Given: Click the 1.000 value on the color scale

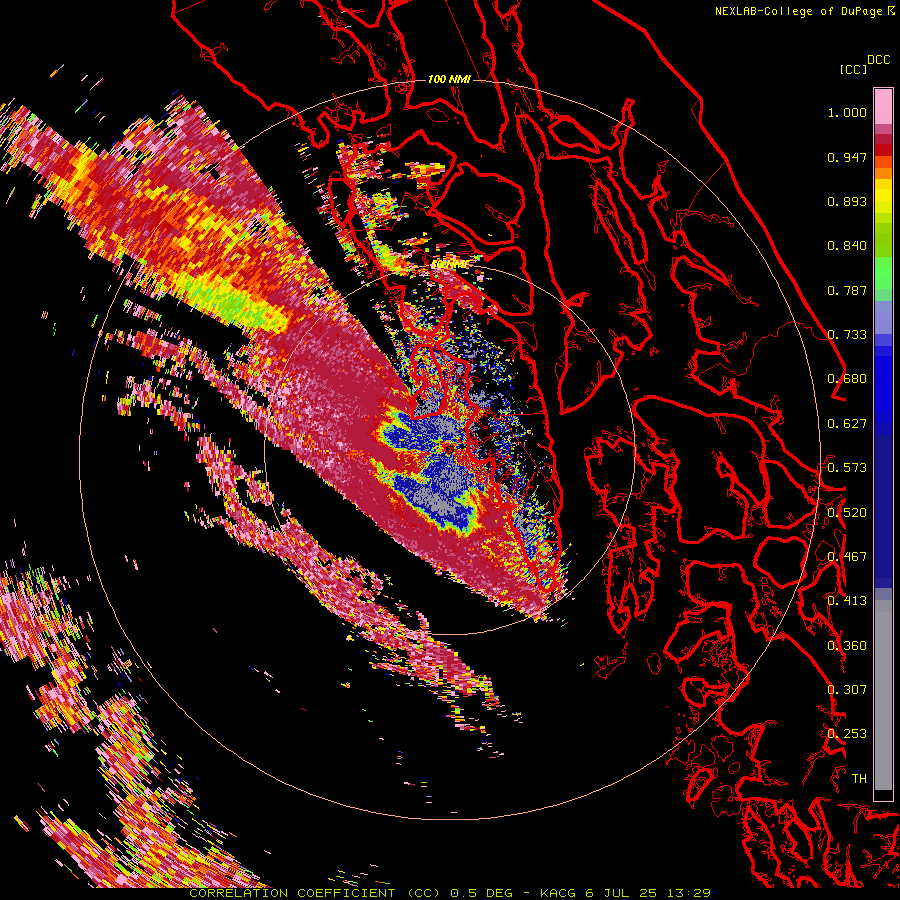Looking at the screenshot, I should coord(847,112).
